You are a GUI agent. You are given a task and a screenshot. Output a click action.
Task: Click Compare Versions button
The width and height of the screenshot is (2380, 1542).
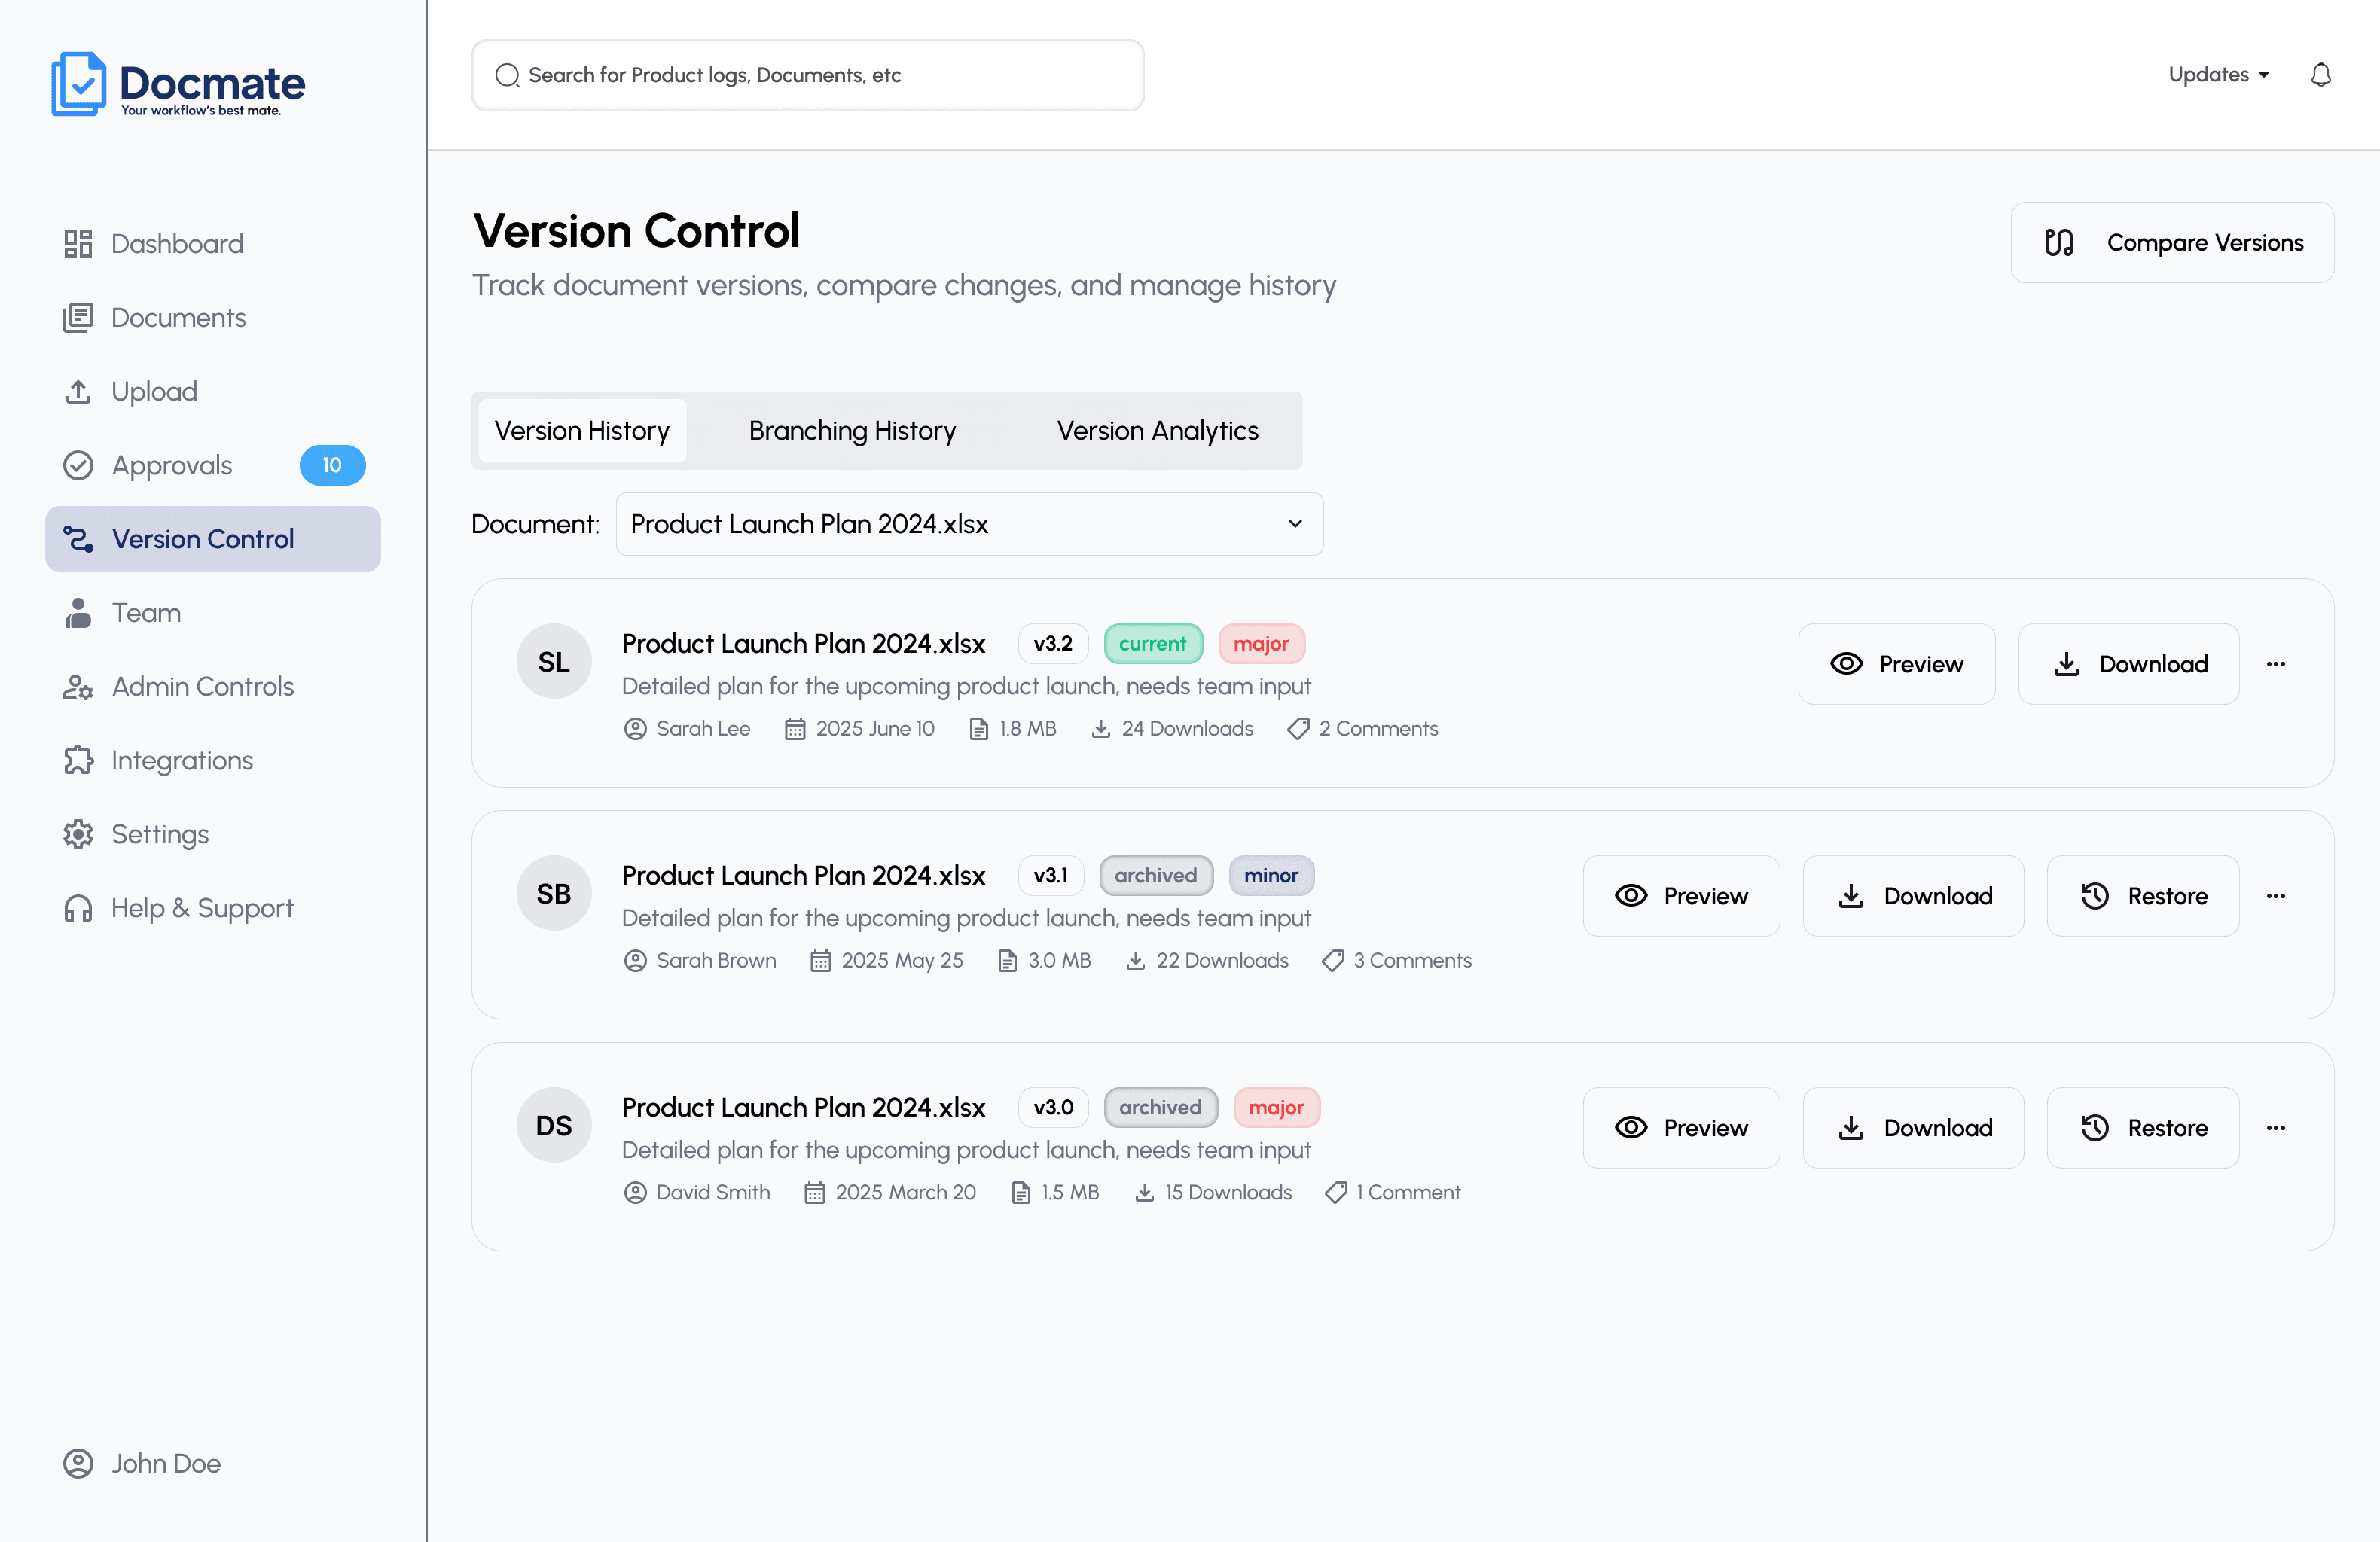(x=2172, y=243)
